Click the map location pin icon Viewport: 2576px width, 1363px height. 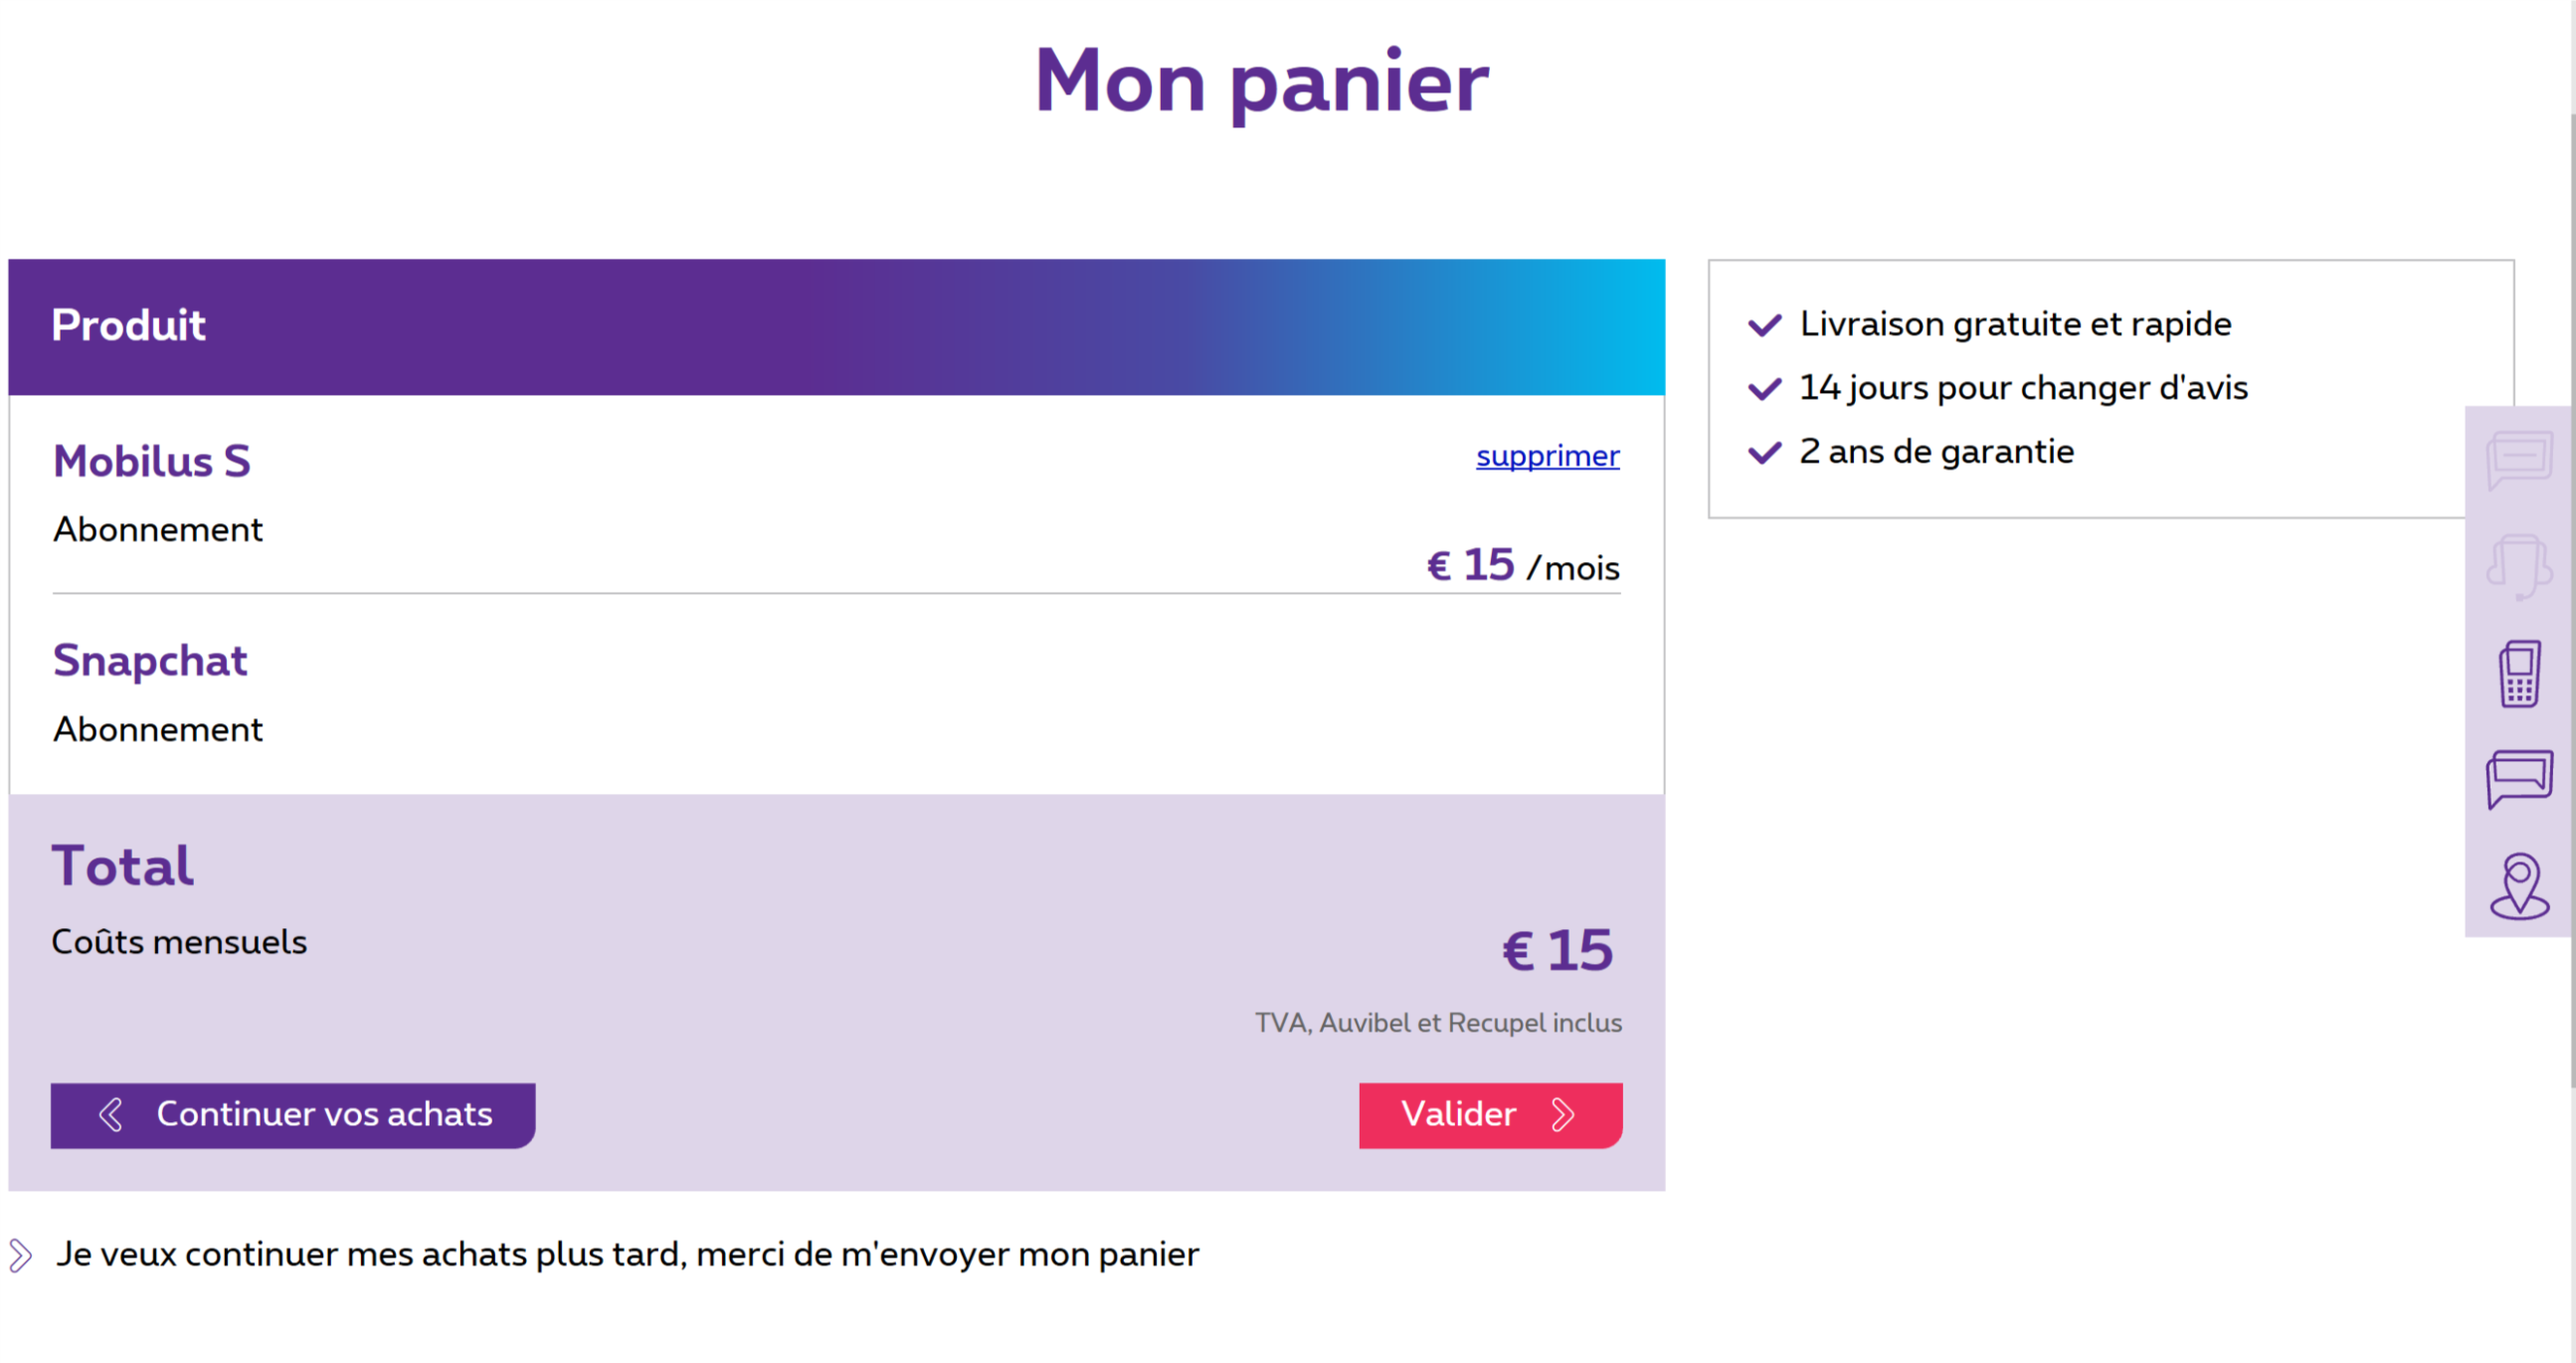pos(2519,886)
